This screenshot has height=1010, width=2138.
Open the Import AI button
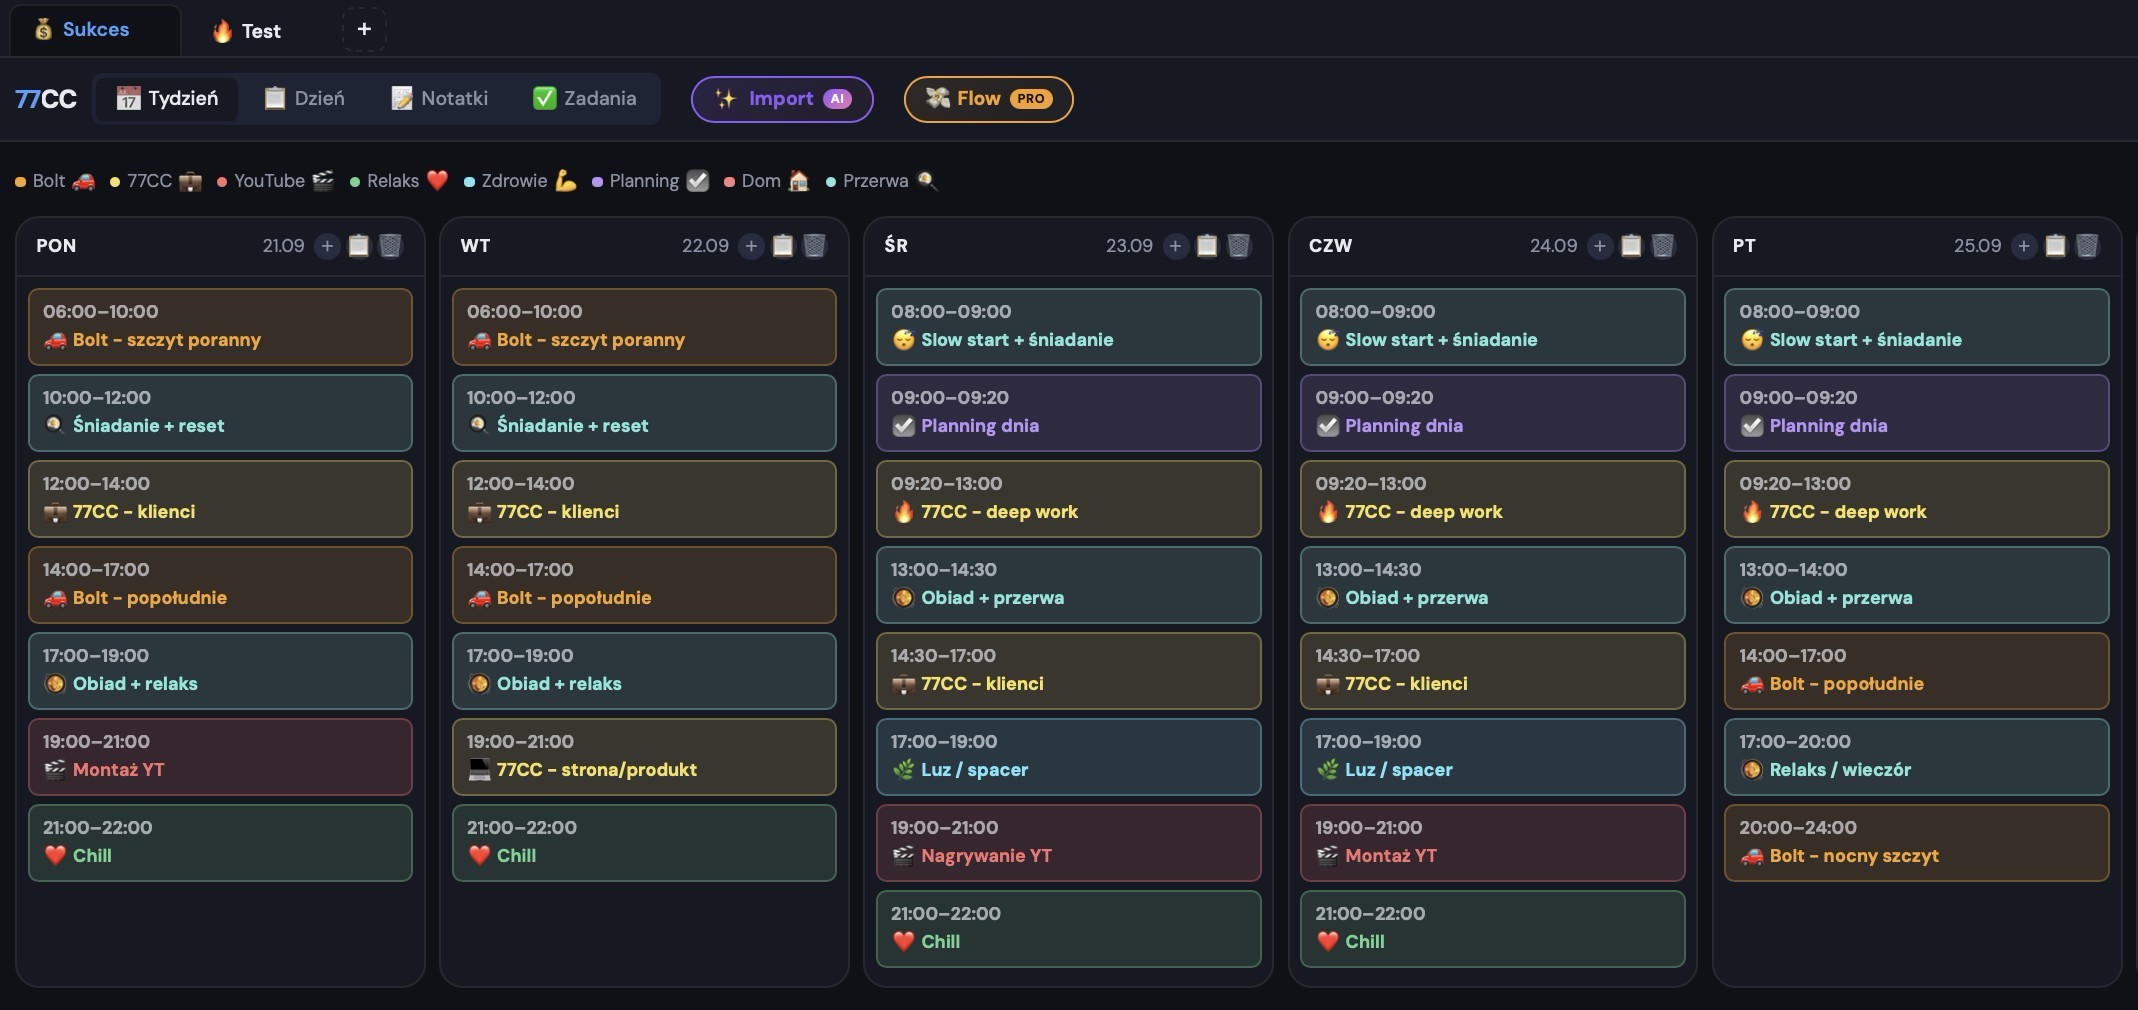pyautogui.click(x=782, y=99)
